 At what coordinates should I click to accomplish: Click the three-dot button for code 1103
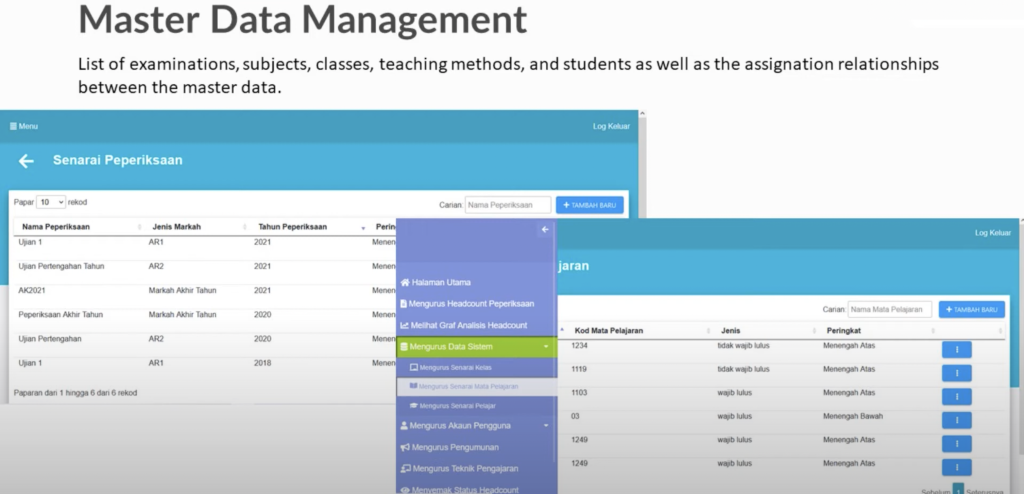tap(956, 396)
